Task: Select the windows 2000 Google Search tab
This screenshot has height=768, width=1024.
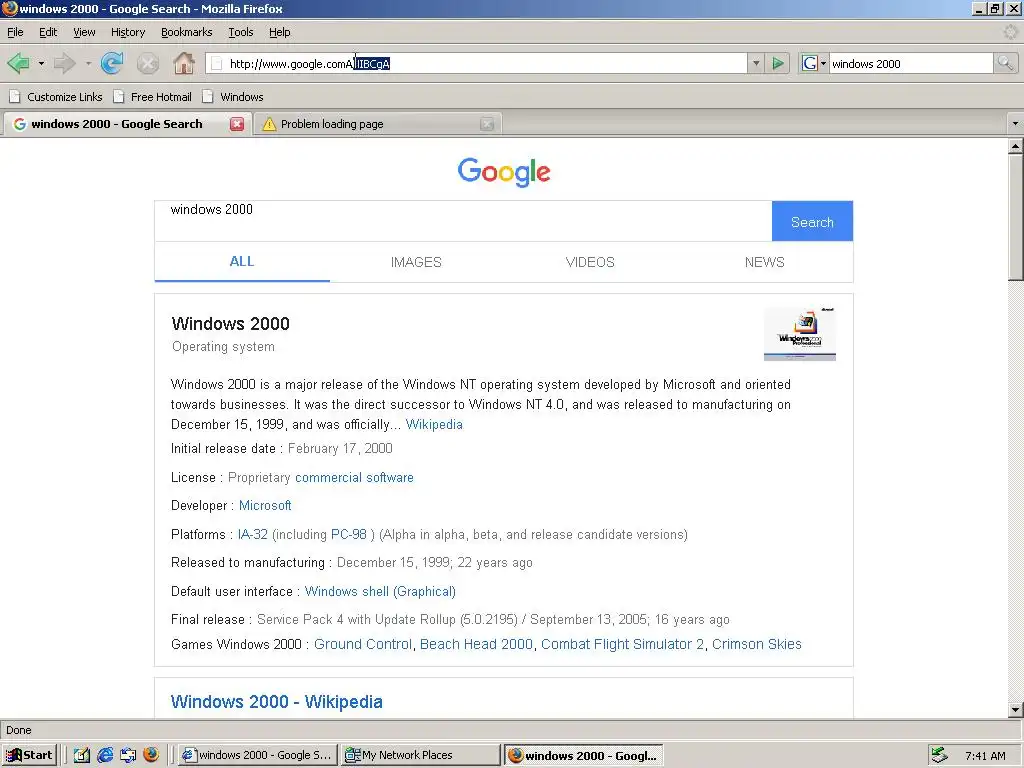Action: [126, 124]
